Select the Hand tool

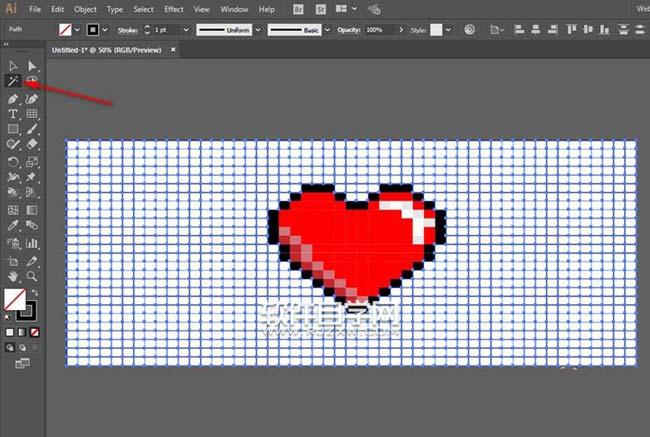[x=13, y=276]
